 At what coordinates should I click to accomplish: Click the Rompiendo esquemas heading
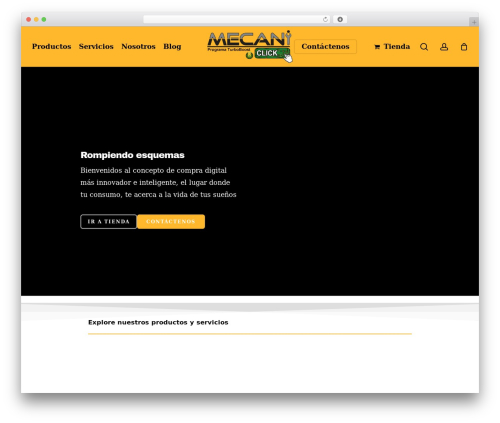click(132, 155)
